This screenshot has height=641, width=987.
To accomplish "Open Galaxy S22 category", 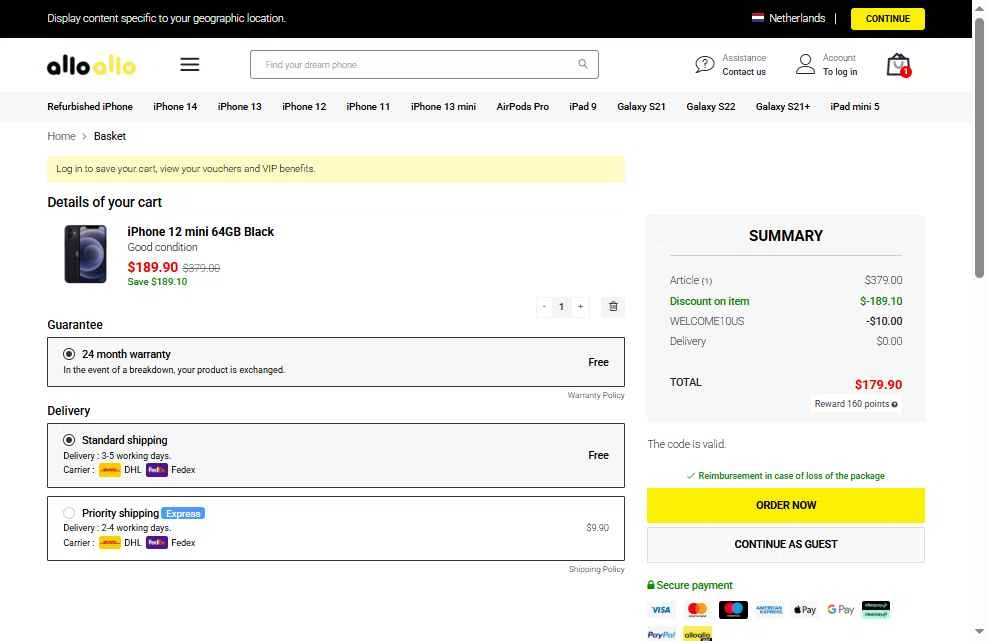I will [x=711, y=106].
